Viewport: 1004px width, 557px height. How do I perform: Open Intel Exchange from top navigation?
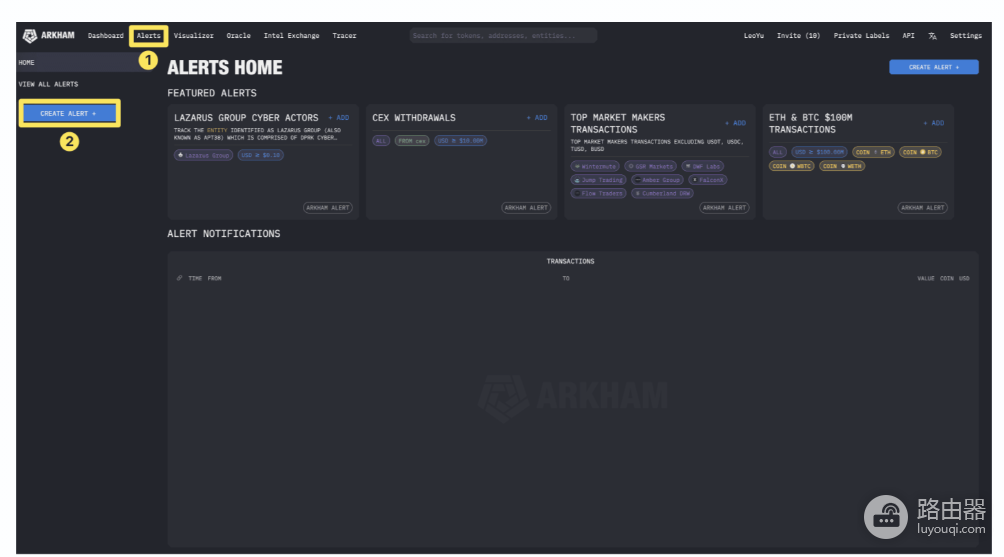point(291,36)
